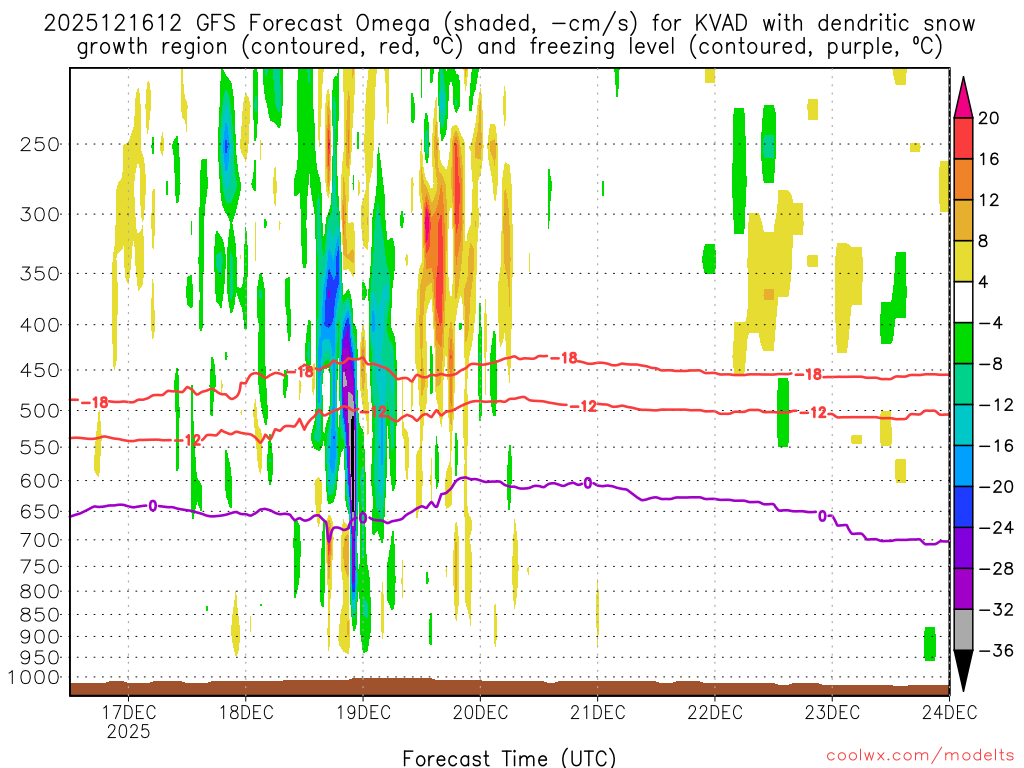Click the purple 0 freezing level label near 21DEC
The height and width of the screenshot is (768, 1024).
588,483
